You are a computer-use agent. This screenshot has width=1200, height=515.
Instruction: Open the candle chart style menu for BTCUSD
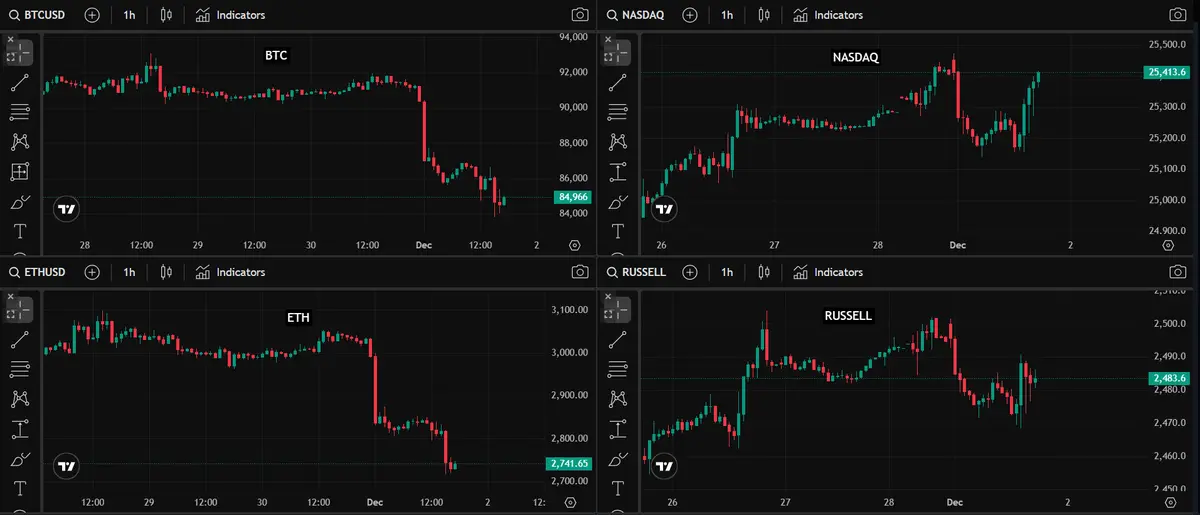click(x=166, y=15)
